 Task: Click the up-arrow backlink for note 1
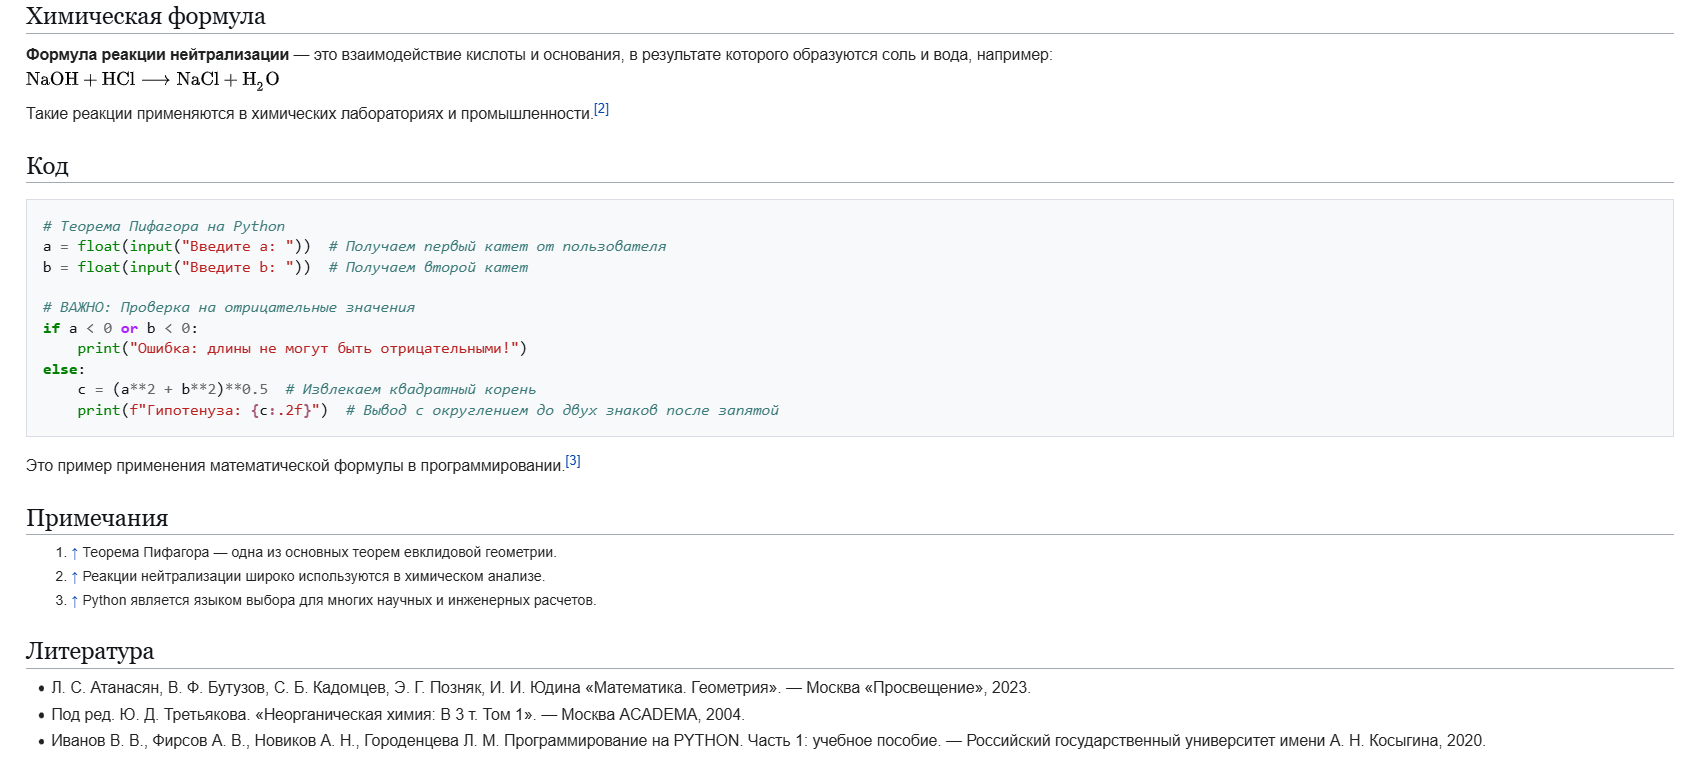(x=74, y=553)
